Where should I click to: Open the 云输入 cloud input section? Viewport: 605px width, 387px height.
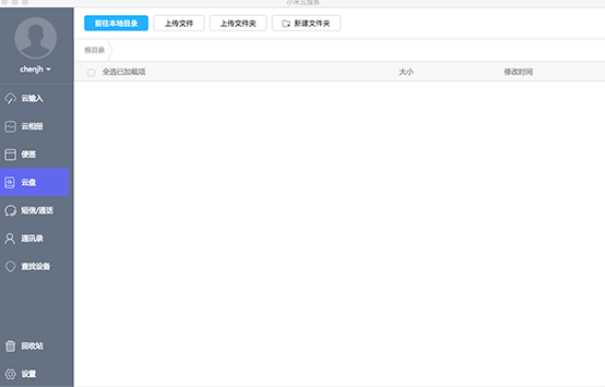35,98
